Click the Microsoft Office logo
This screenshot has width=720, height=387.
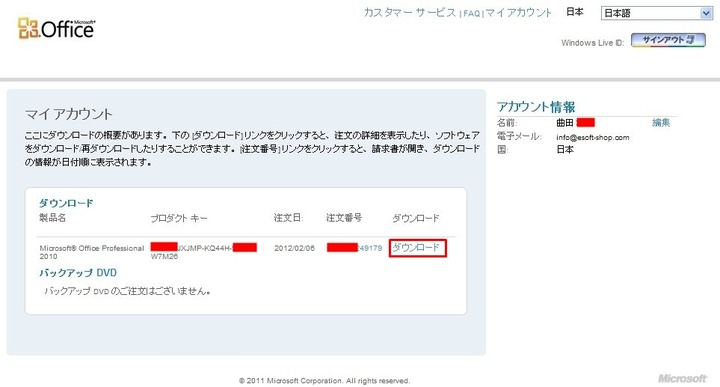tap(56, 28)
